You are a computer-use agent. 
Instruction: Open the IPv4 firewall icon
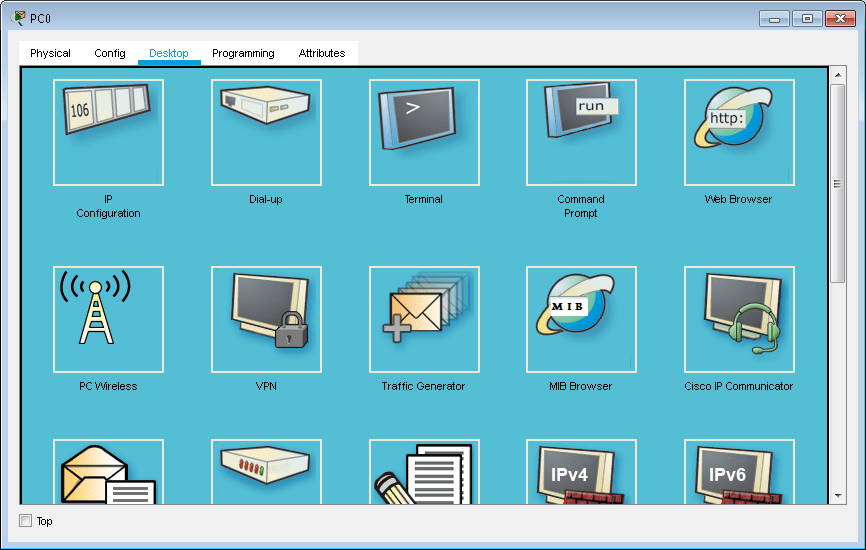[581, 472]
